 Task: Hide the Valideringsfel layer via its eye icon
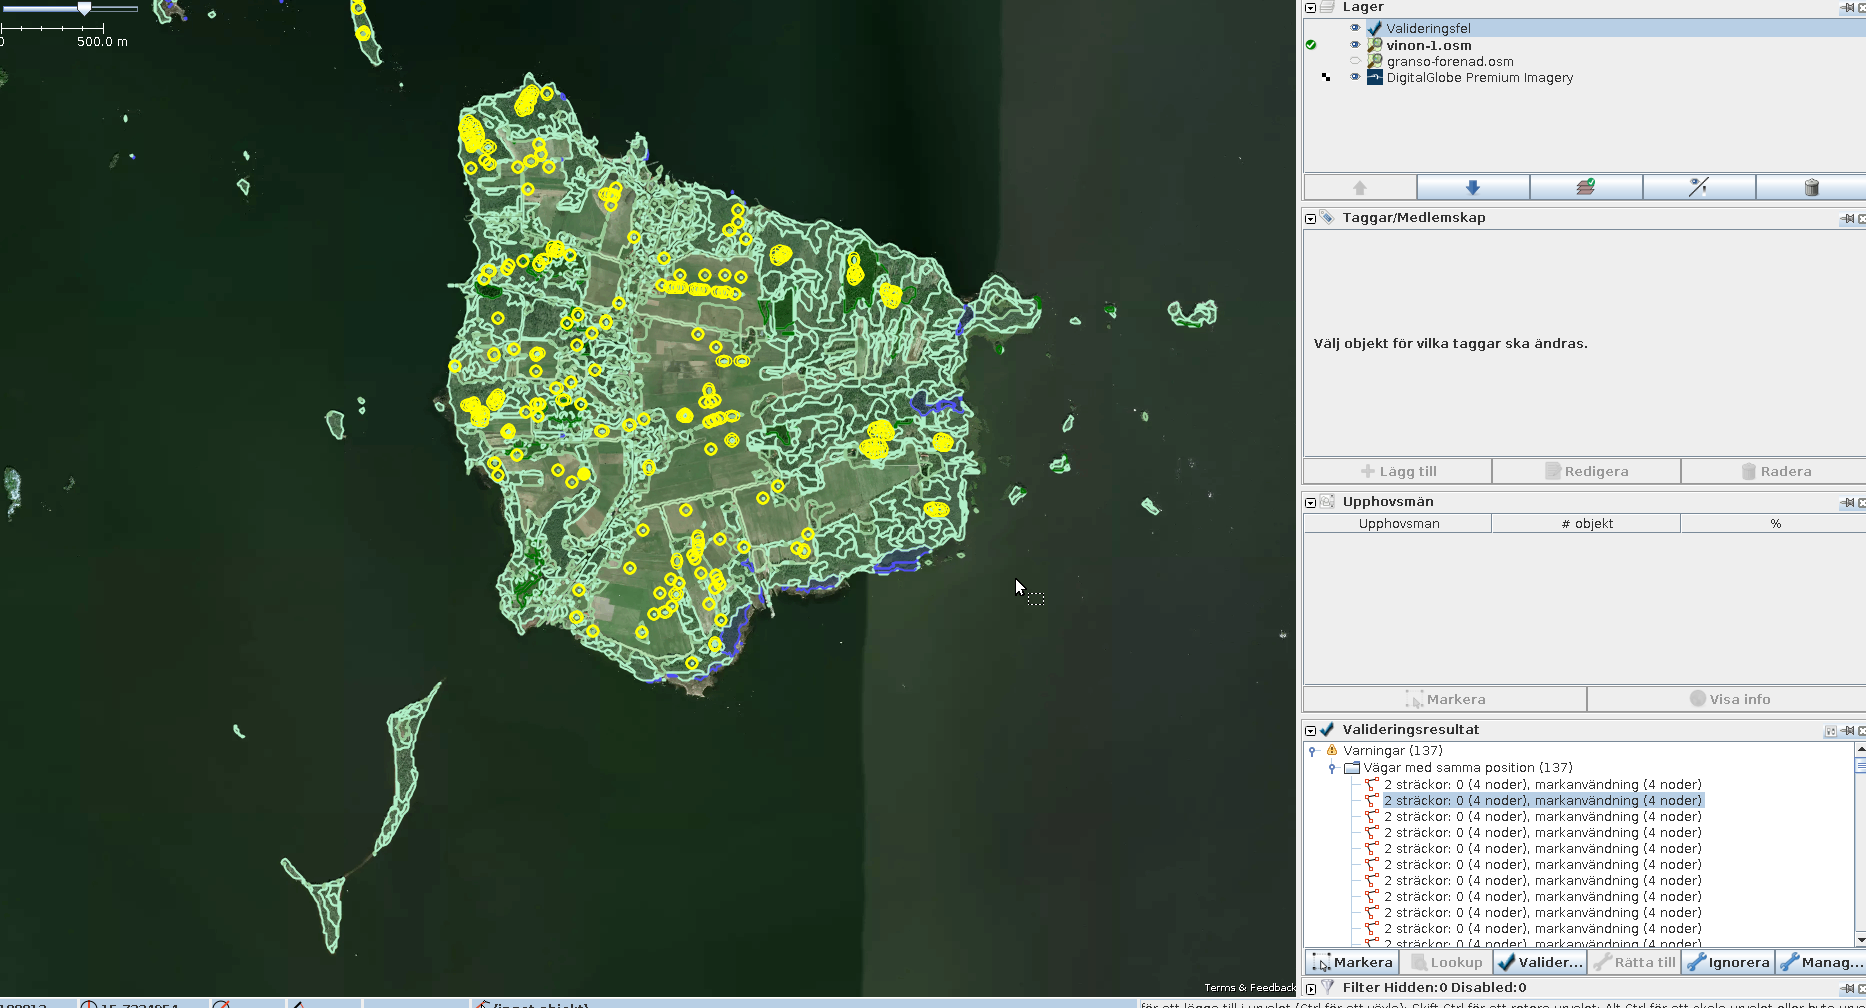click(x=1355, y=28)
